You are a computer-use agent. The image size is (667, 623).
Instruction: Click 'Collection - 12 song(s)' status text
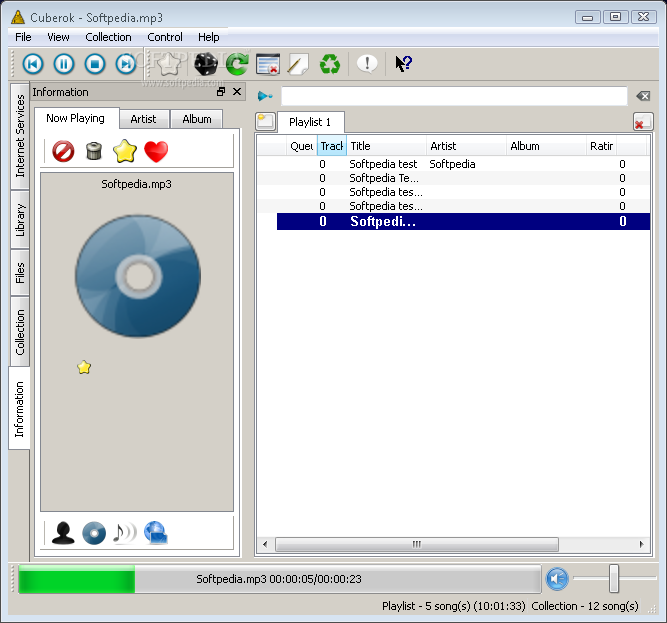point(585,606)
